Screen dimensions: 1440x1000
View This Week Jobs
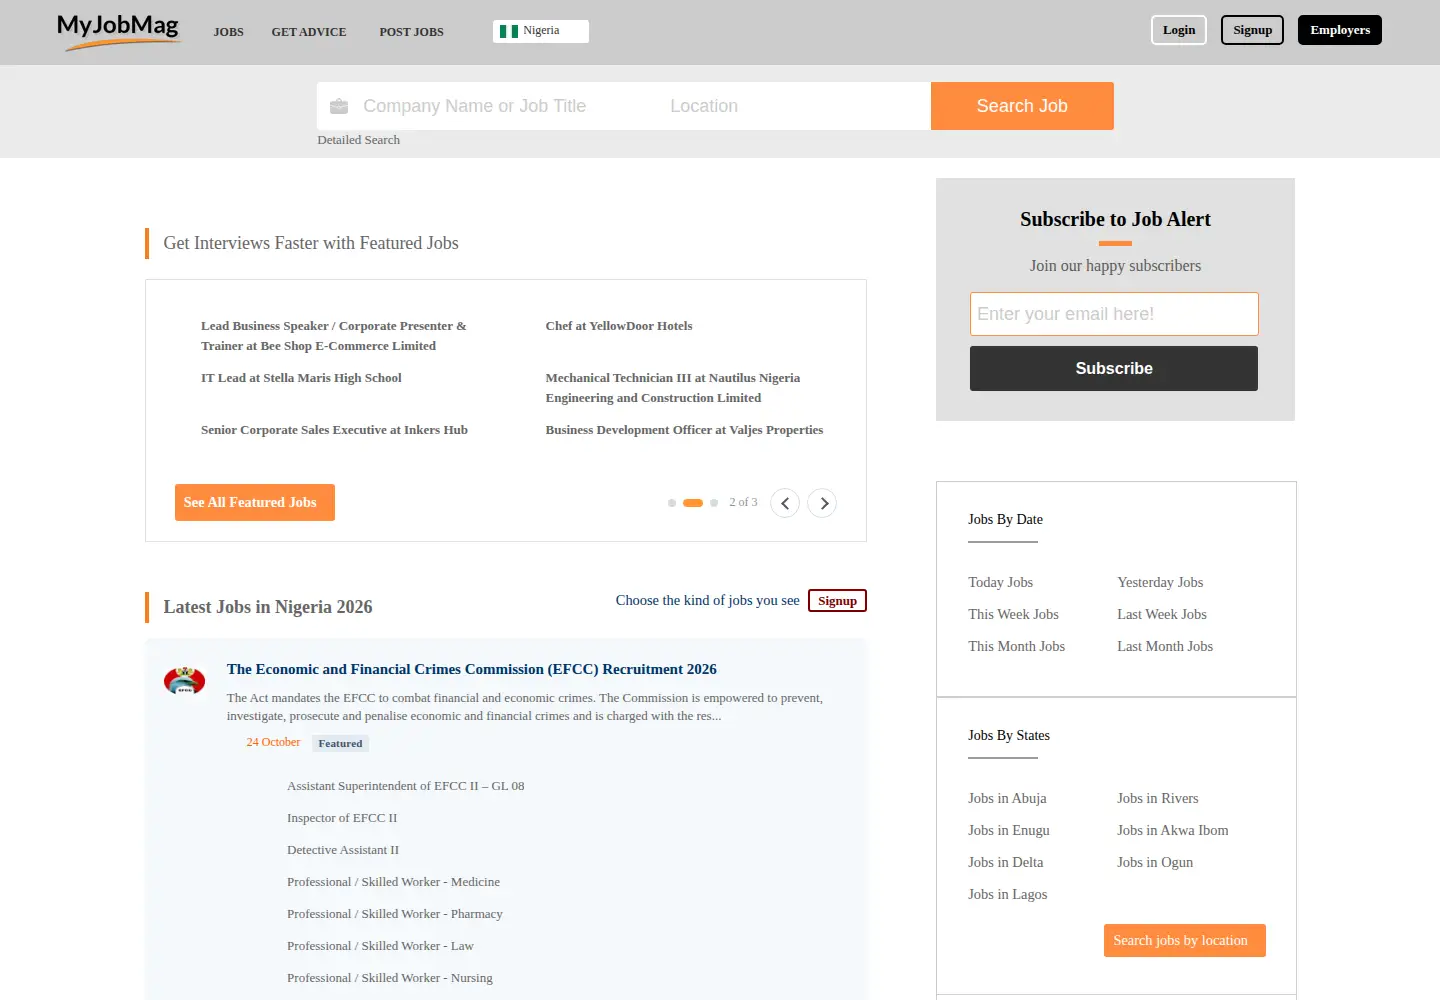tap(1013, 614)
